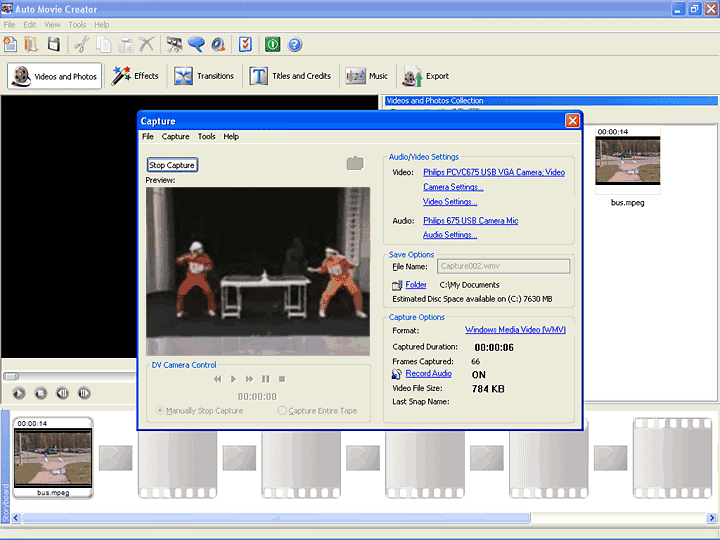This screenshot has height=540, width=720.
Task: Click the speaker icon beside Record Audio
Action: point(396,374)
